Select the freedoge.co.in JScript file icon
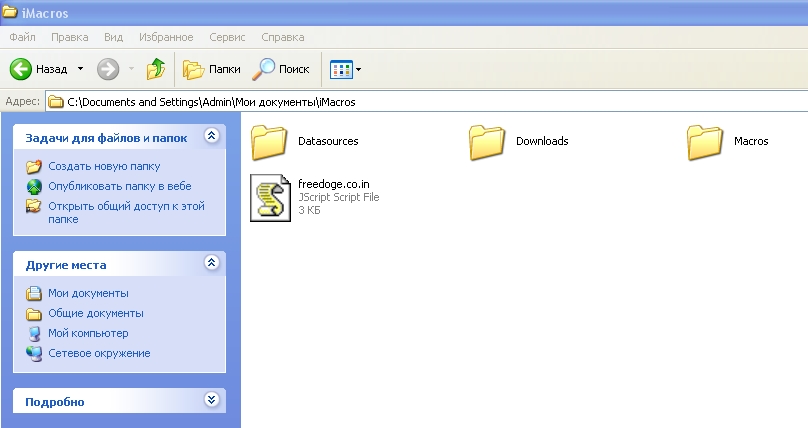 (x=270, y=196)
